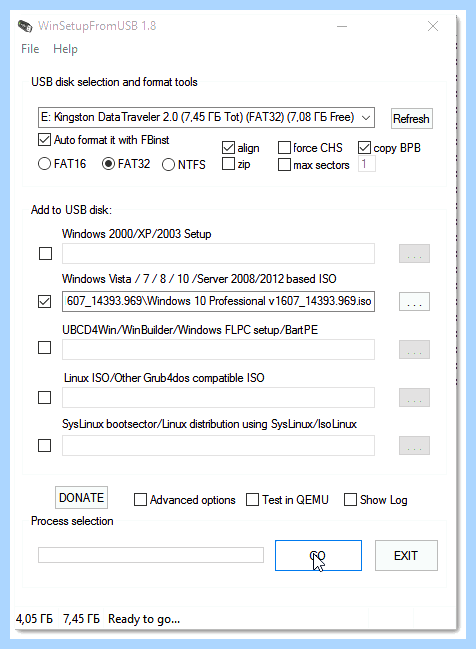Open the Help menu

65,49
